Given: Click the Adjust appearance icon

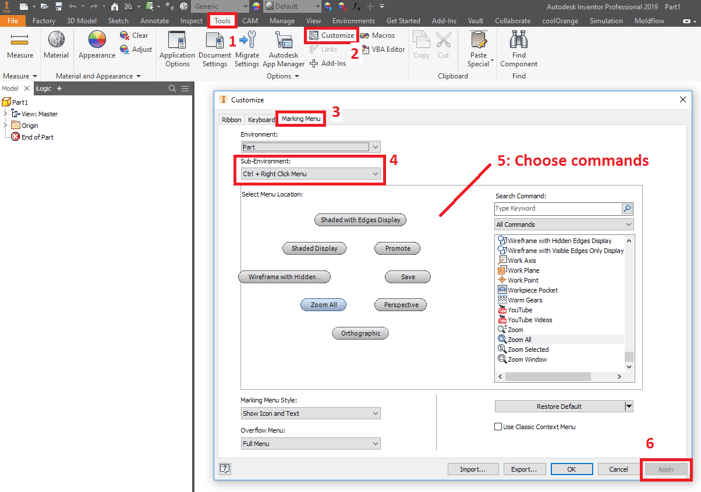Looking at the screenshot, I should [x=124, y=49].
